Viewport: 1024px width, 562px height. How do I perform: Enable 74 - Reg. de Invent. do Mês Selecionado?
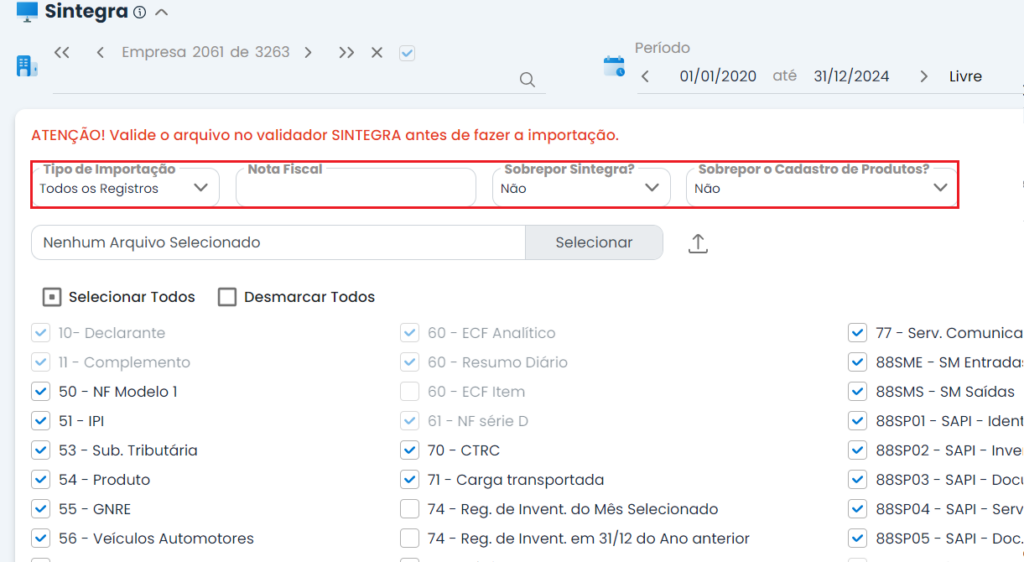[409, 509]
